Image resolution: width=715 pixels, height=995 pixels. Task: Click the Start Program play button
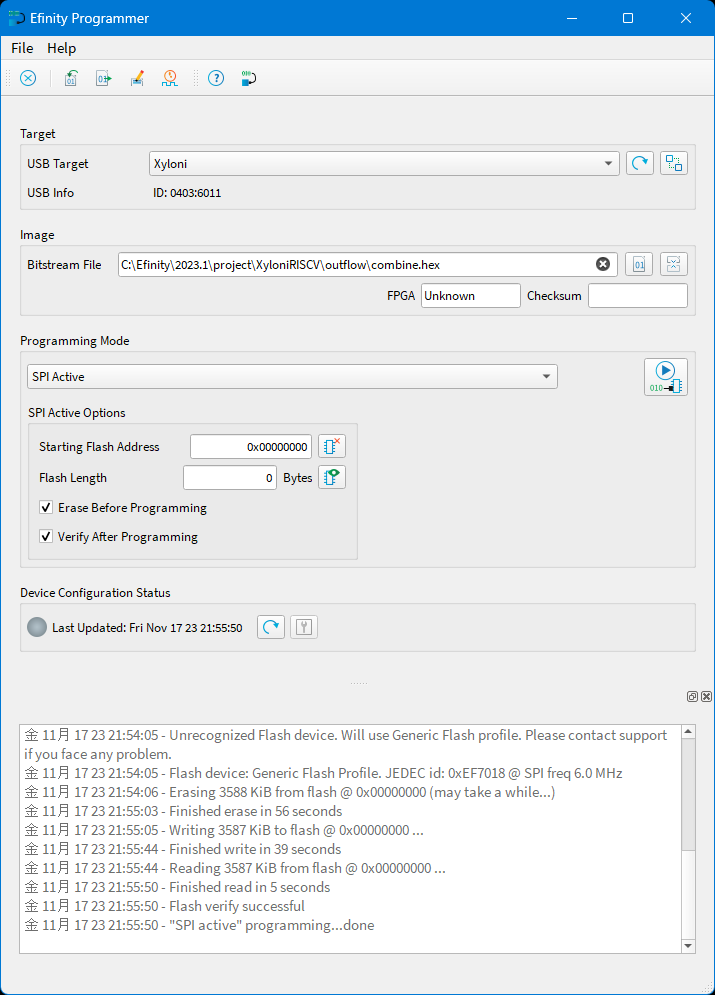coord(665,376)
